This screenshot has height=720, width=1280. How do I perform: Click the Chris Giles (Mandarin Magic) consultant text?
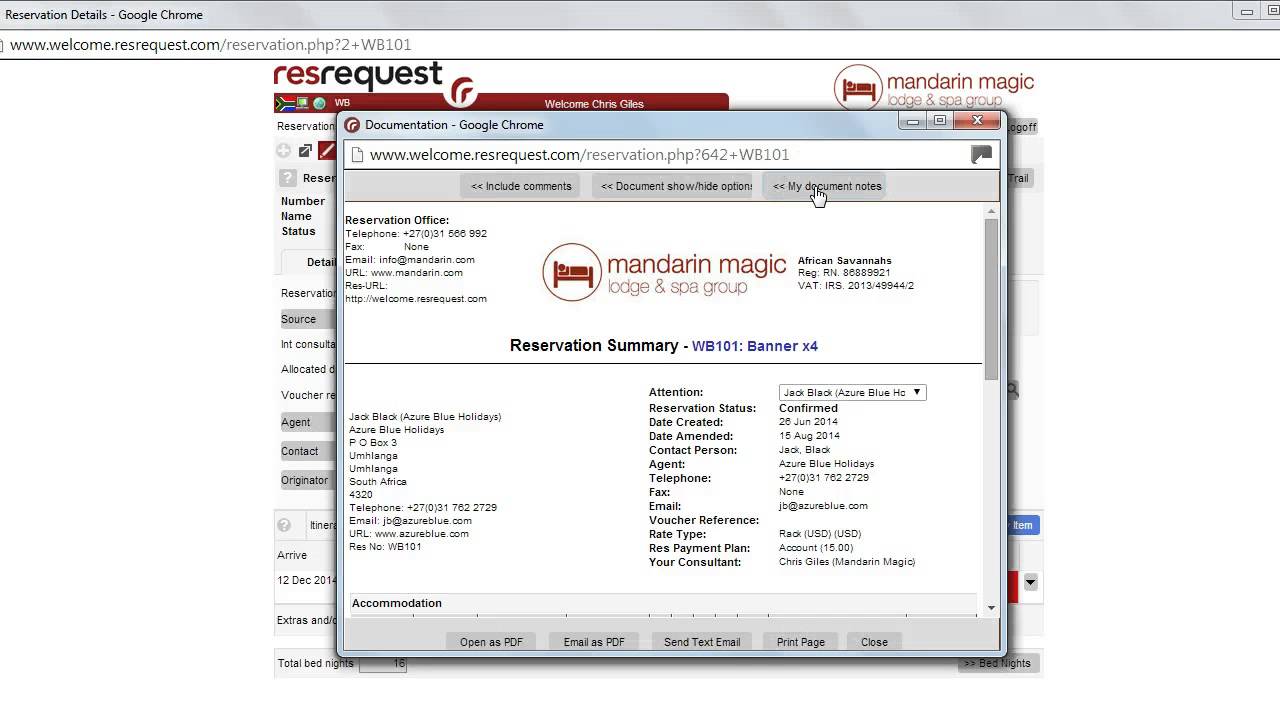847,562
